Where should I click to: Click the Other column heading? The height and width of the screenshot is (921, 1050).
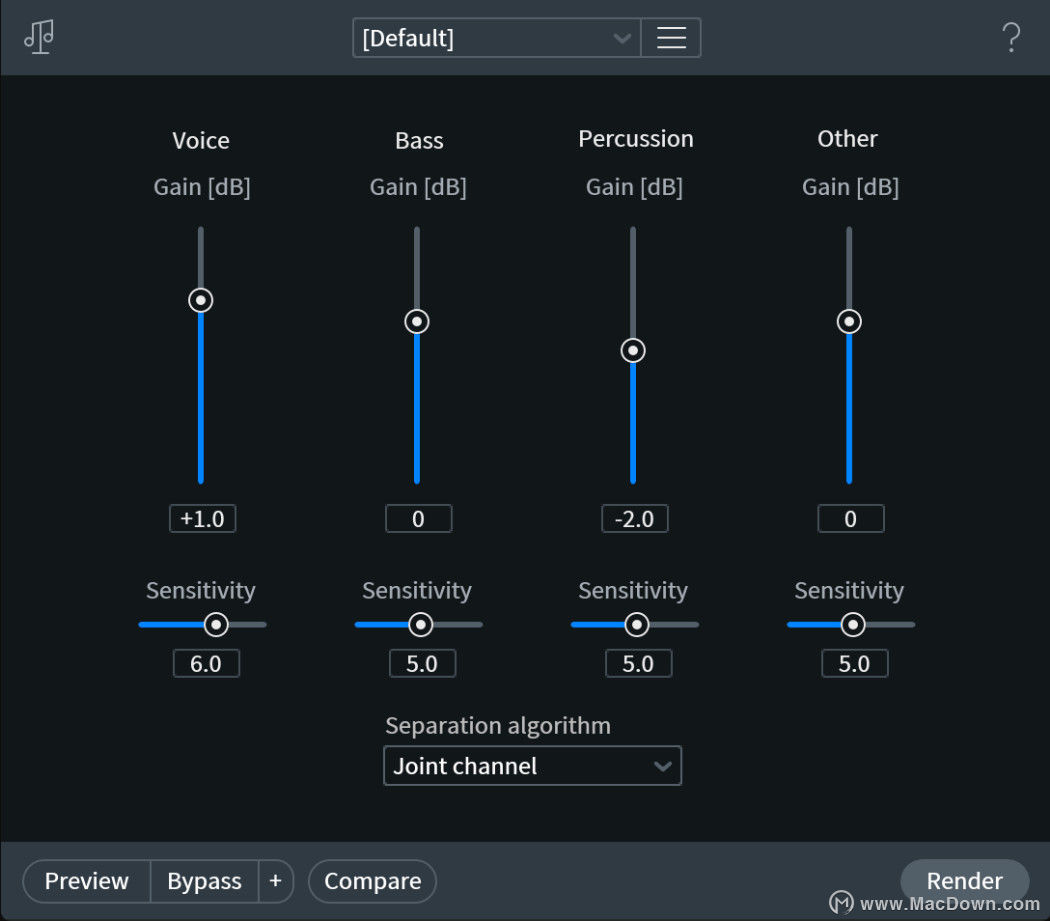coord(847,139)
